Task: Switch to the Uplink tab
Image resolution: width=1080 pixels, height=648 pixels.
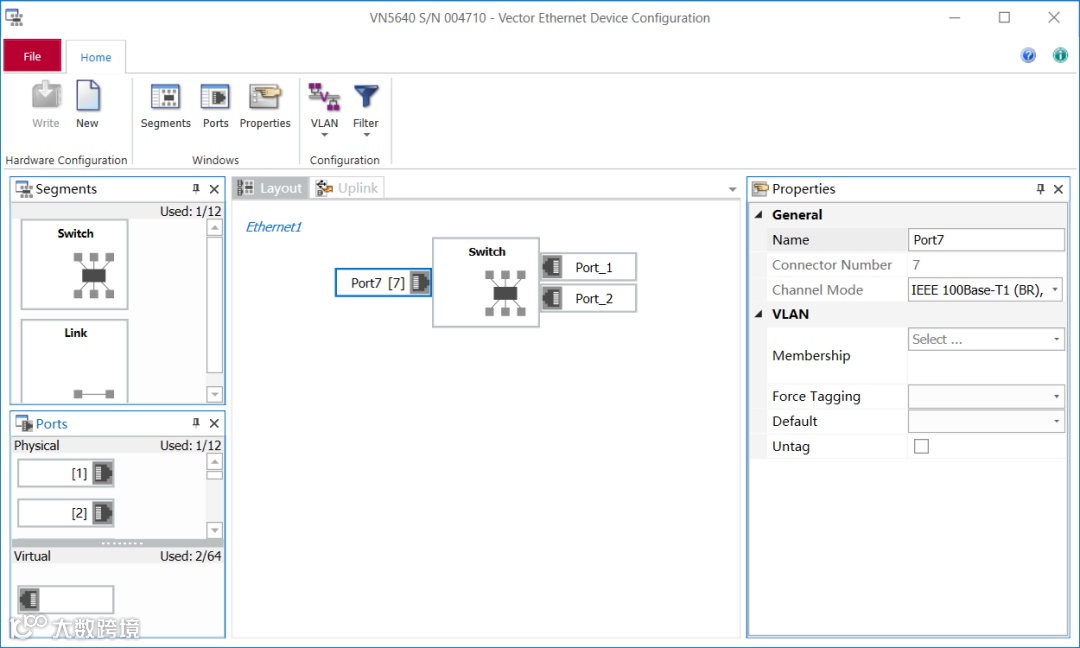Action: tap(347, 188)
